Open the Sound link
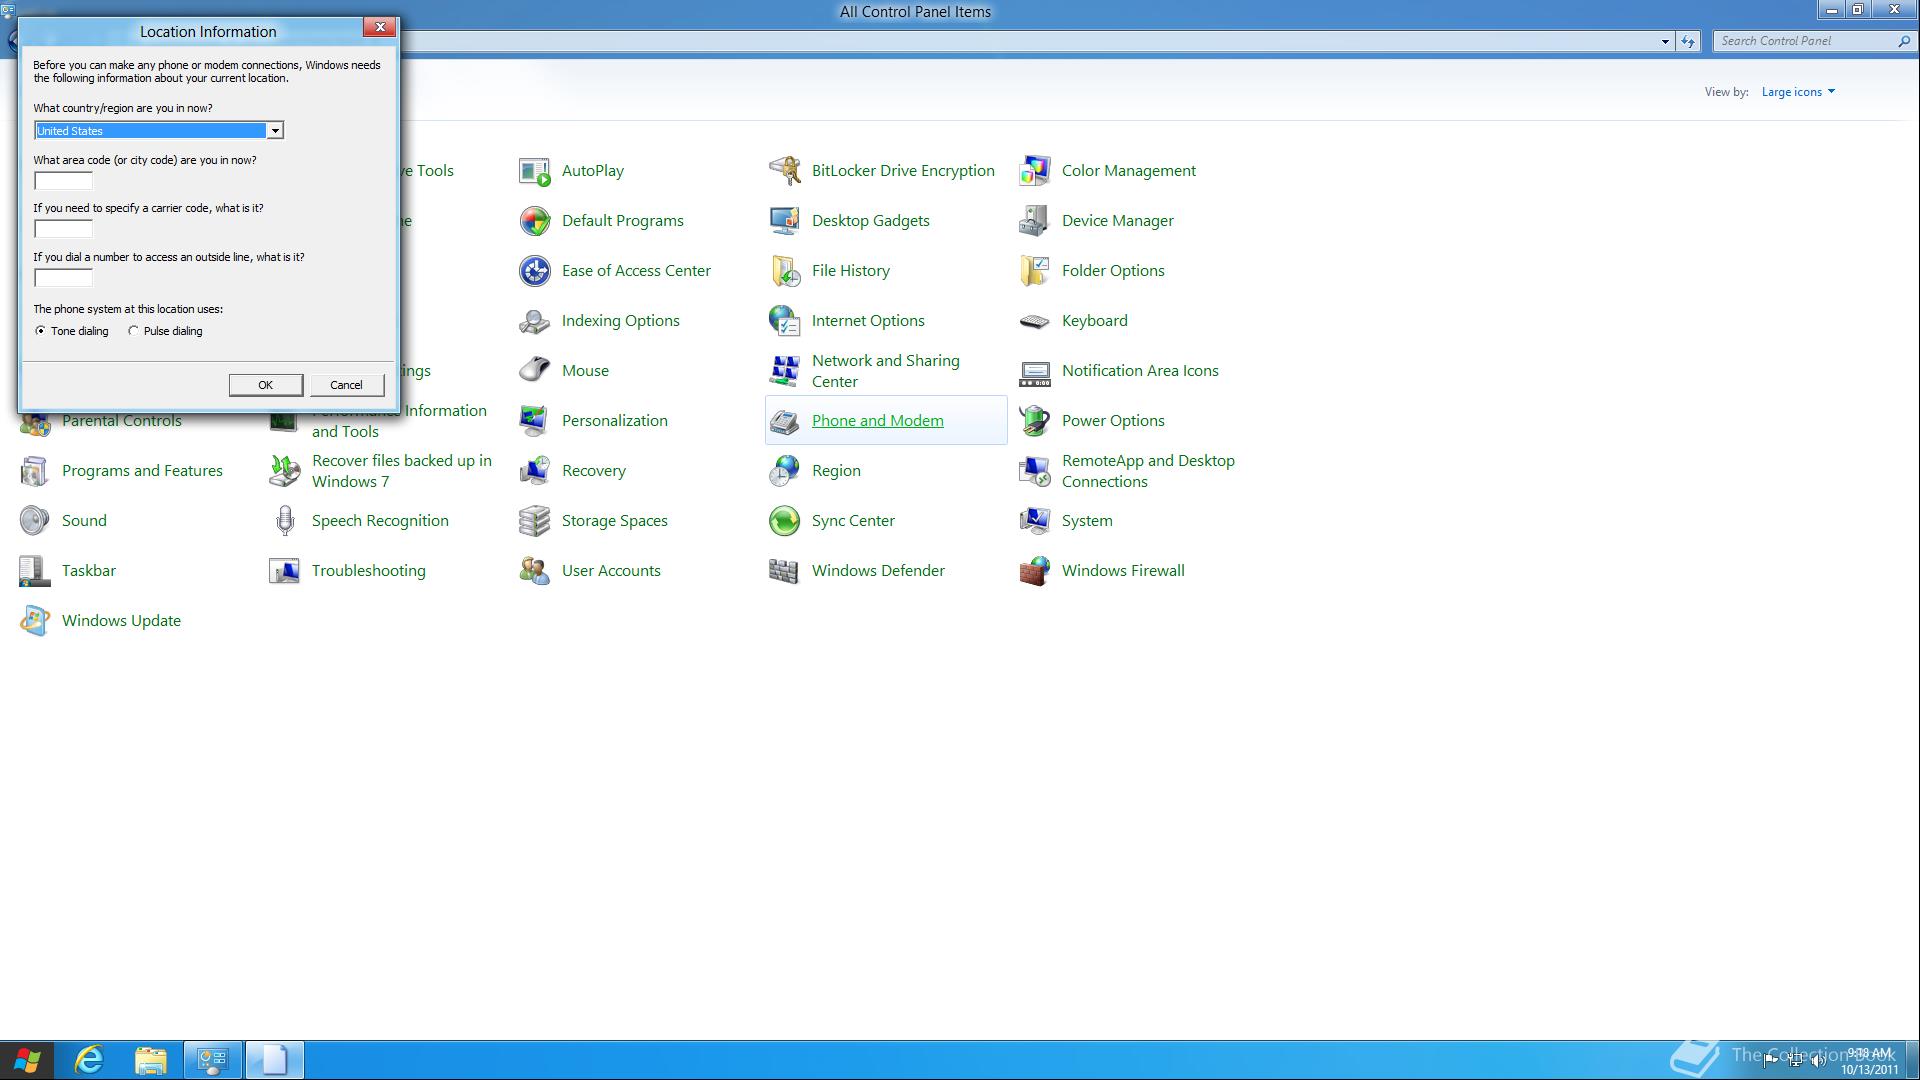The height and width of the screenshot is (1080, 1920). 84,521
